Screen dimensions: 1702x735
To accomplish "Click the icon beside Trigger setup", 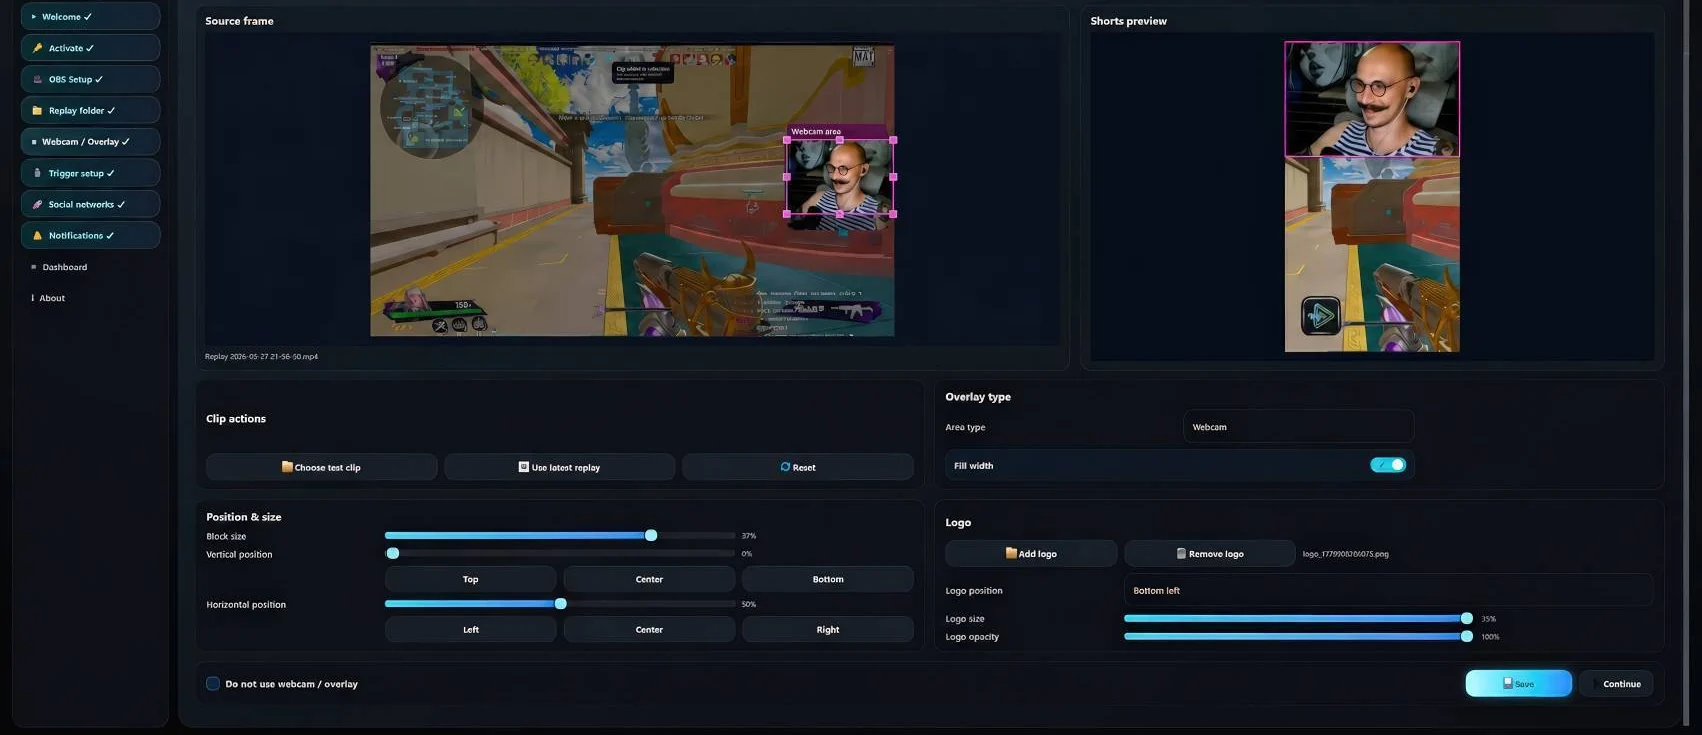I will (37, 173).
